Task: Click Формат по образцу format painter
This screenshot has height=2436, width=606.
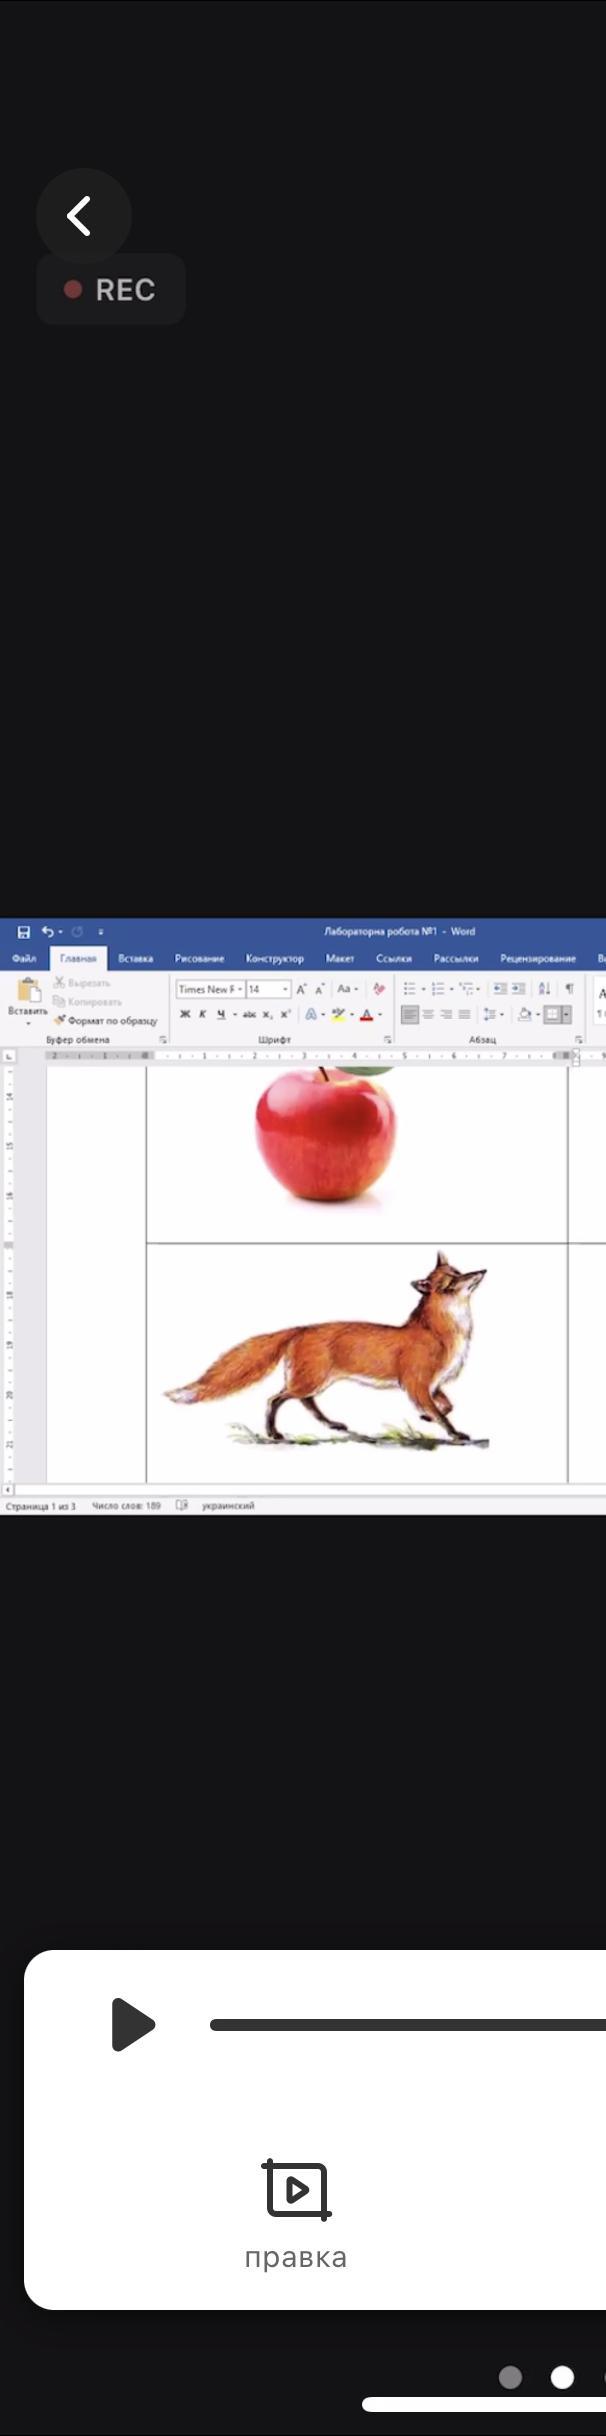Action: [106, 1020]
